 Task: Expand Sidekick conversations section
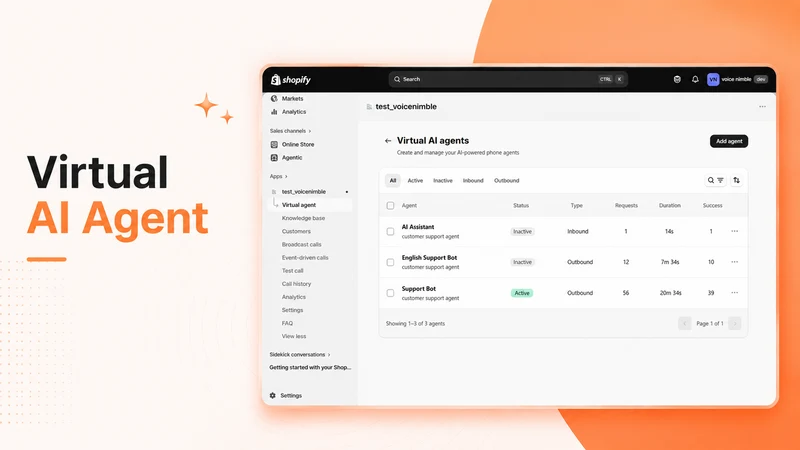pos(300,355)
